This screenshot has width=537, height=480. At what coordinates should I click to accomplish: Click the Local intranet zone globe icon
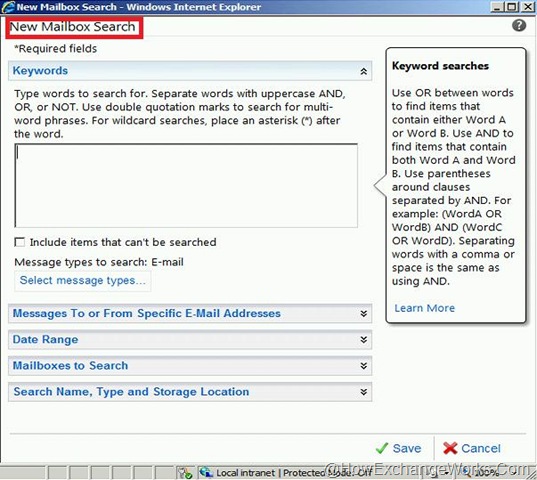pyautogui.click(x=206, y=472)
